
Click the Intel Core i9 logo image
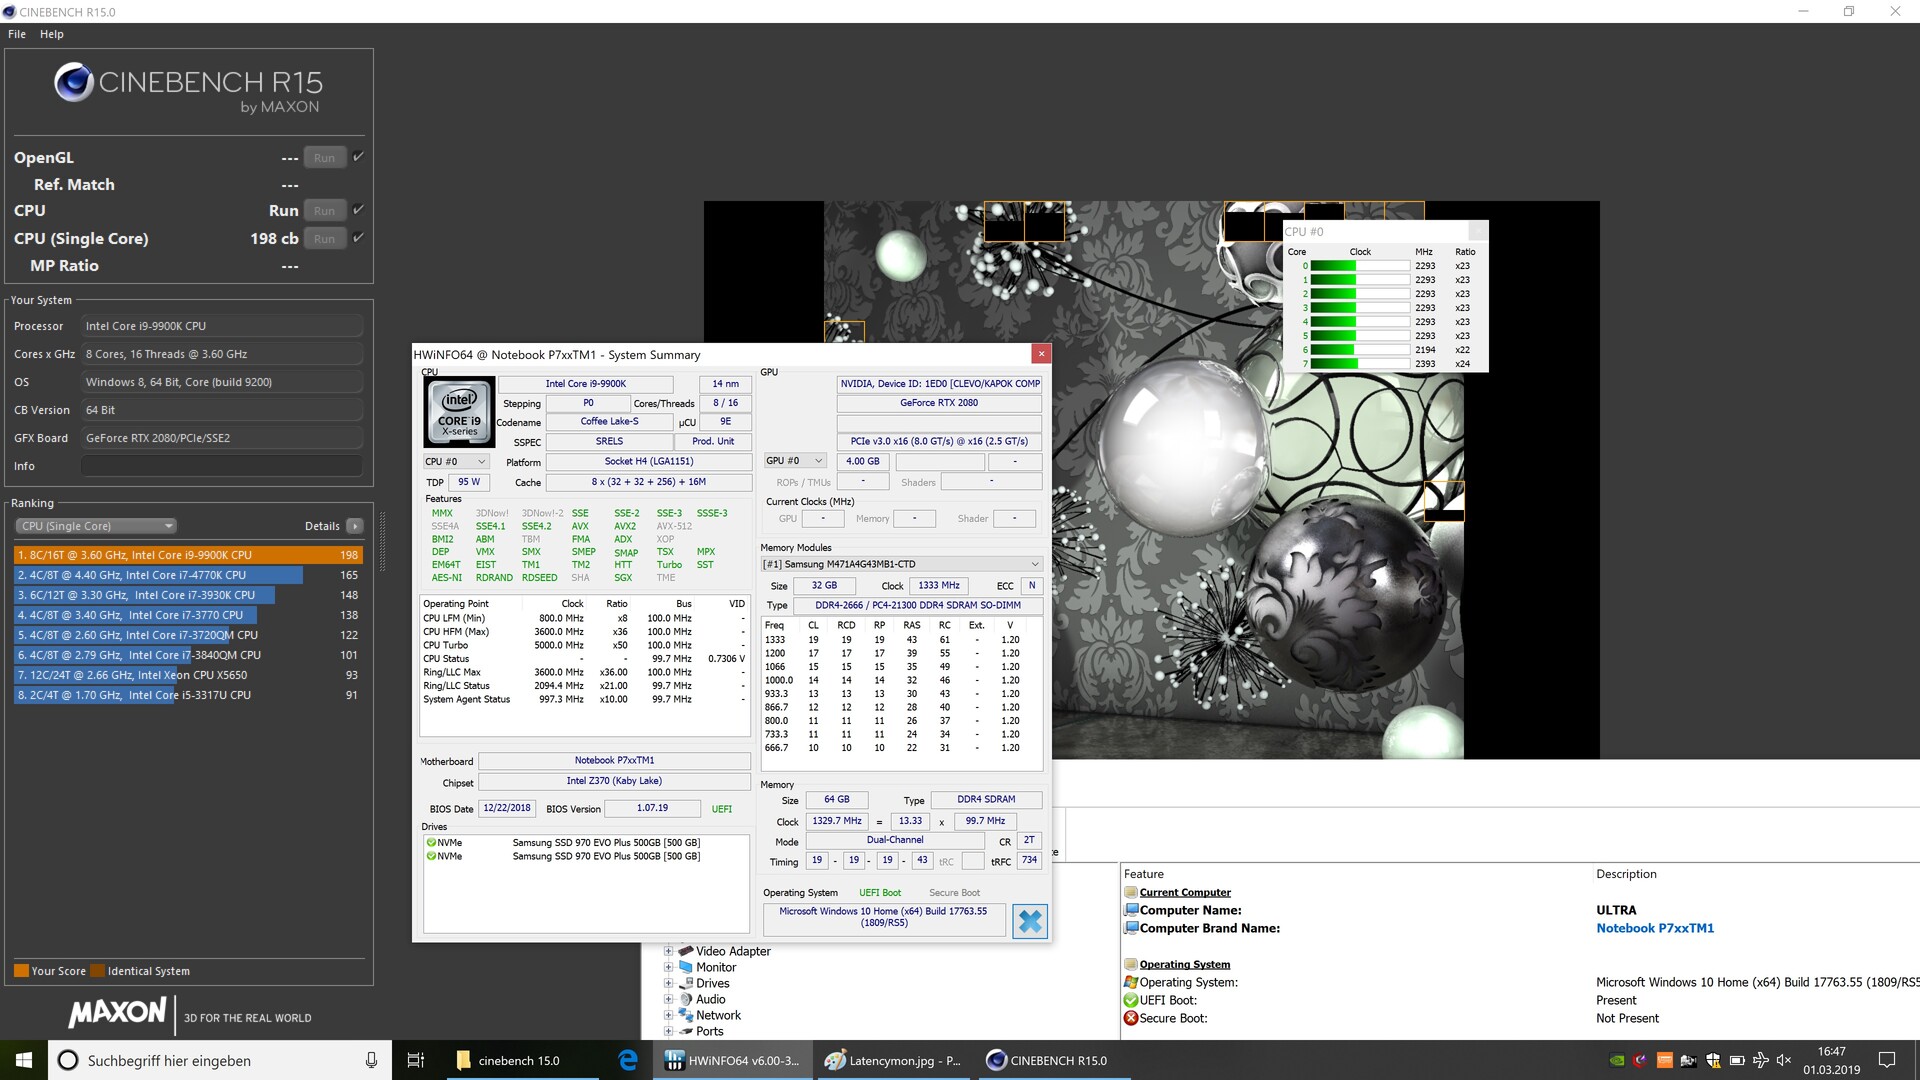click(459, 412)
